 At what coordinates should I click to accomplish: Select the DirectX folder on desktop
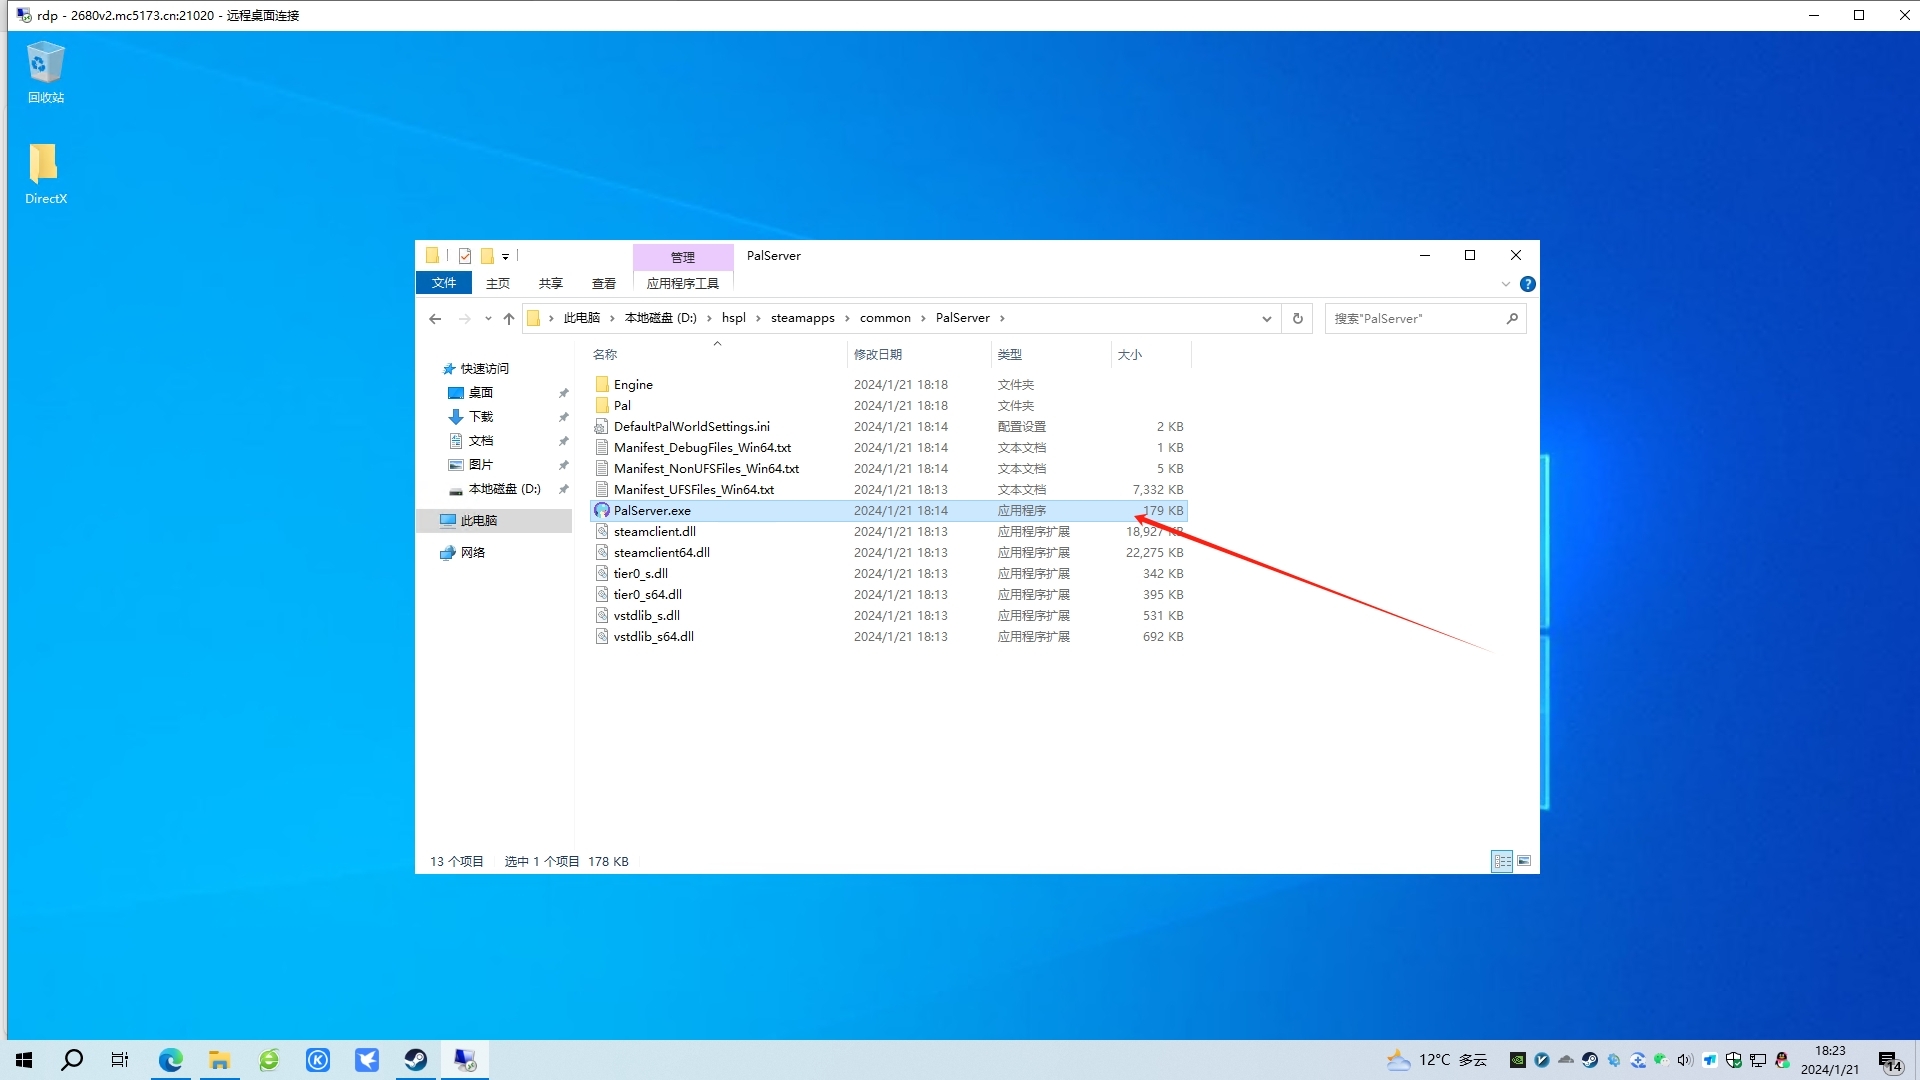pyautogui.click(x=45, y=173)
